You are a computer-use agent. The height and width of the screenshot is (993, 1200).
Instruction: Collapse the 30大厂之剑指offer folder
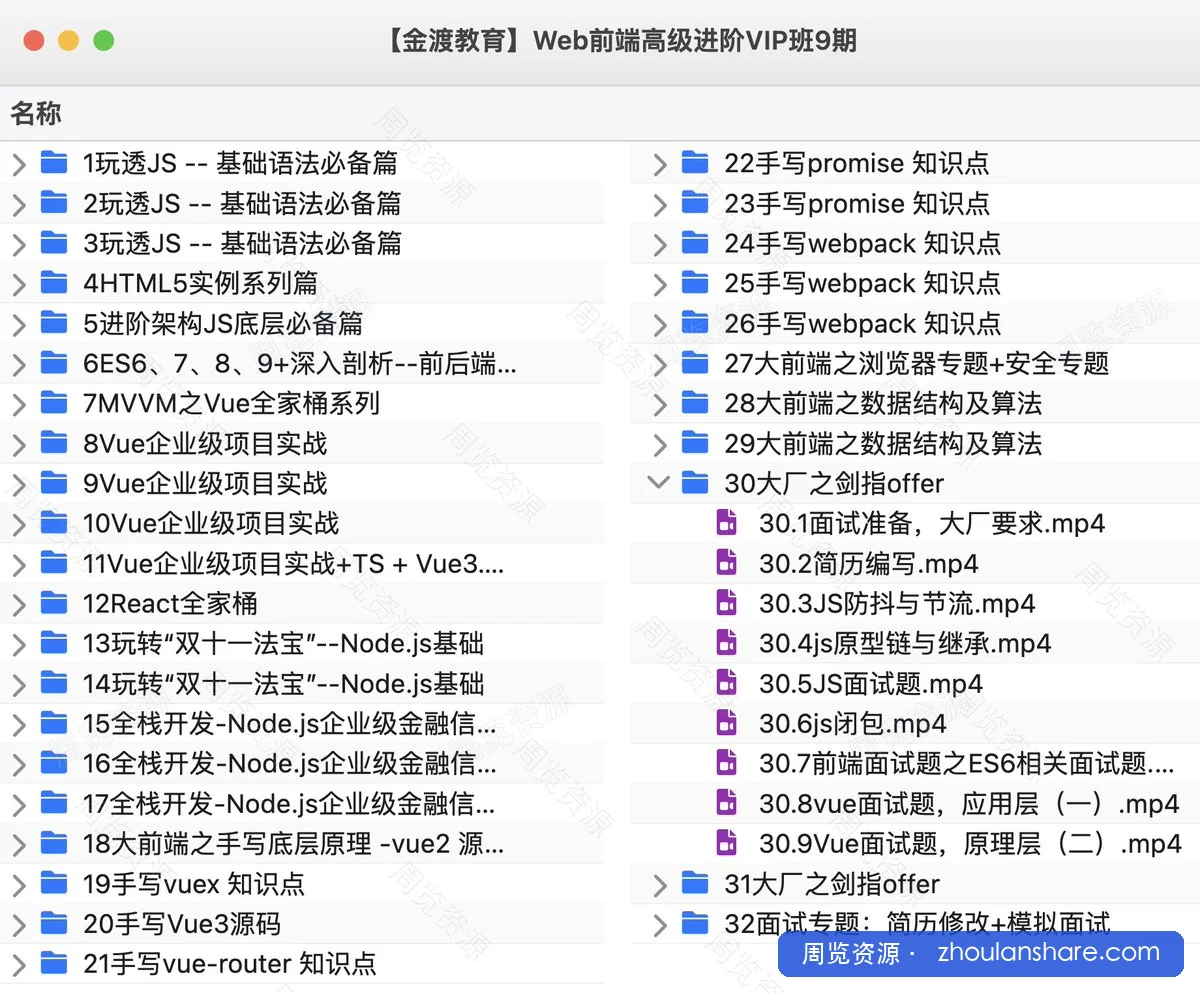pyautogui.click(x=658, y=483)
